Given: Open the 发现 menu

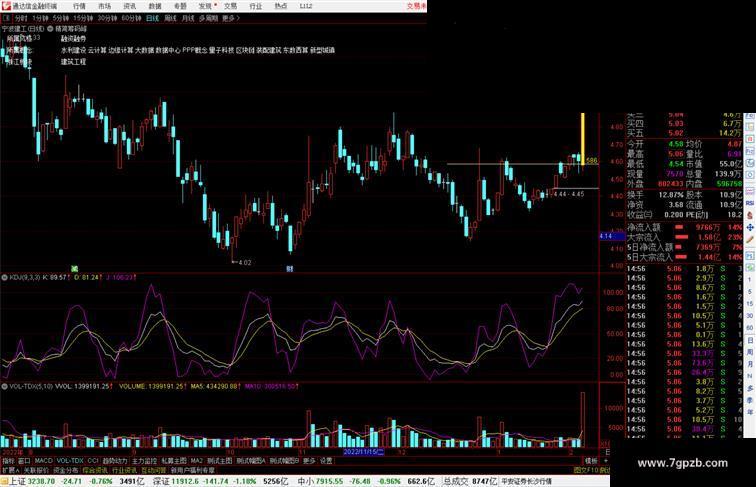Looking at the screenshot, I should tap(205, 6).
